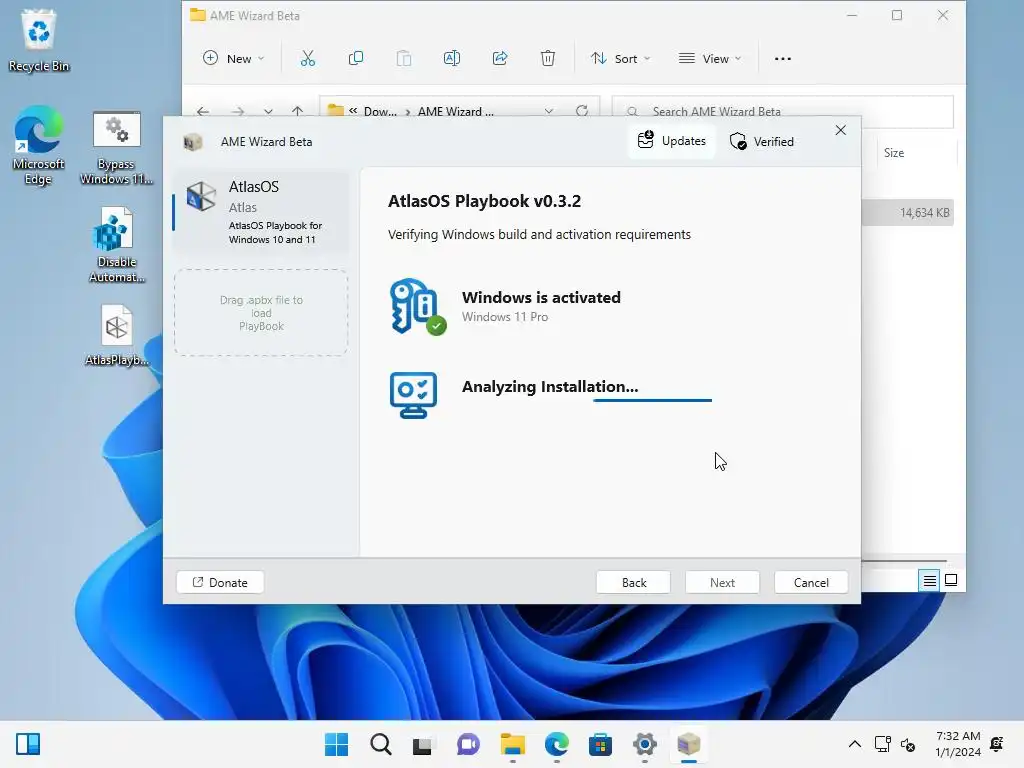Go back in File Explorer navigation

pos(203,111)
